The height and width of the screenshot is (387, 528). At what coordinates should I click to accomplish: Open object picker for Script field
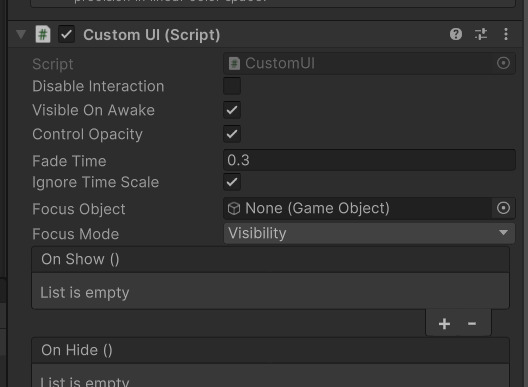(503, 63)
